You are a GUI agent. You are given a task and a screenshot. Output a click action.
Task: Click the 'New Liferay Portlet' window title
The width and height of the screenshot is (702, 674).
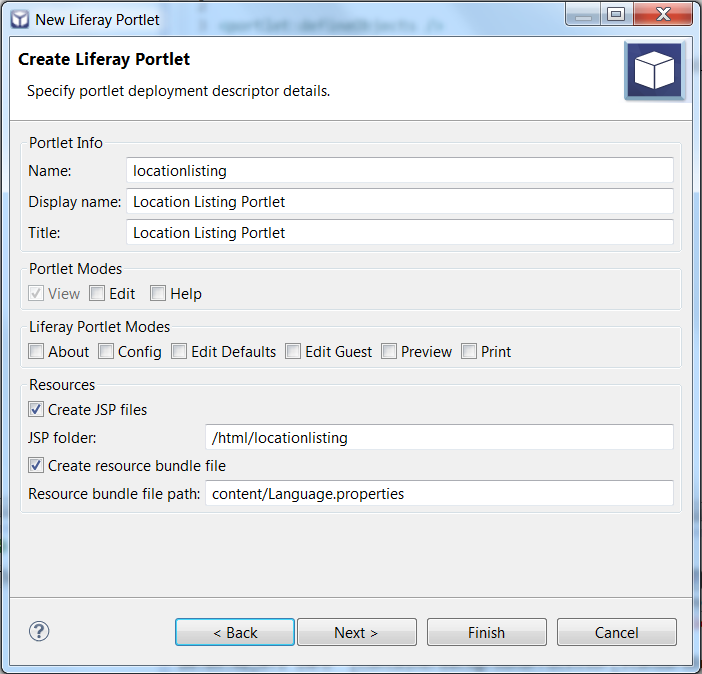pos(97,20)
